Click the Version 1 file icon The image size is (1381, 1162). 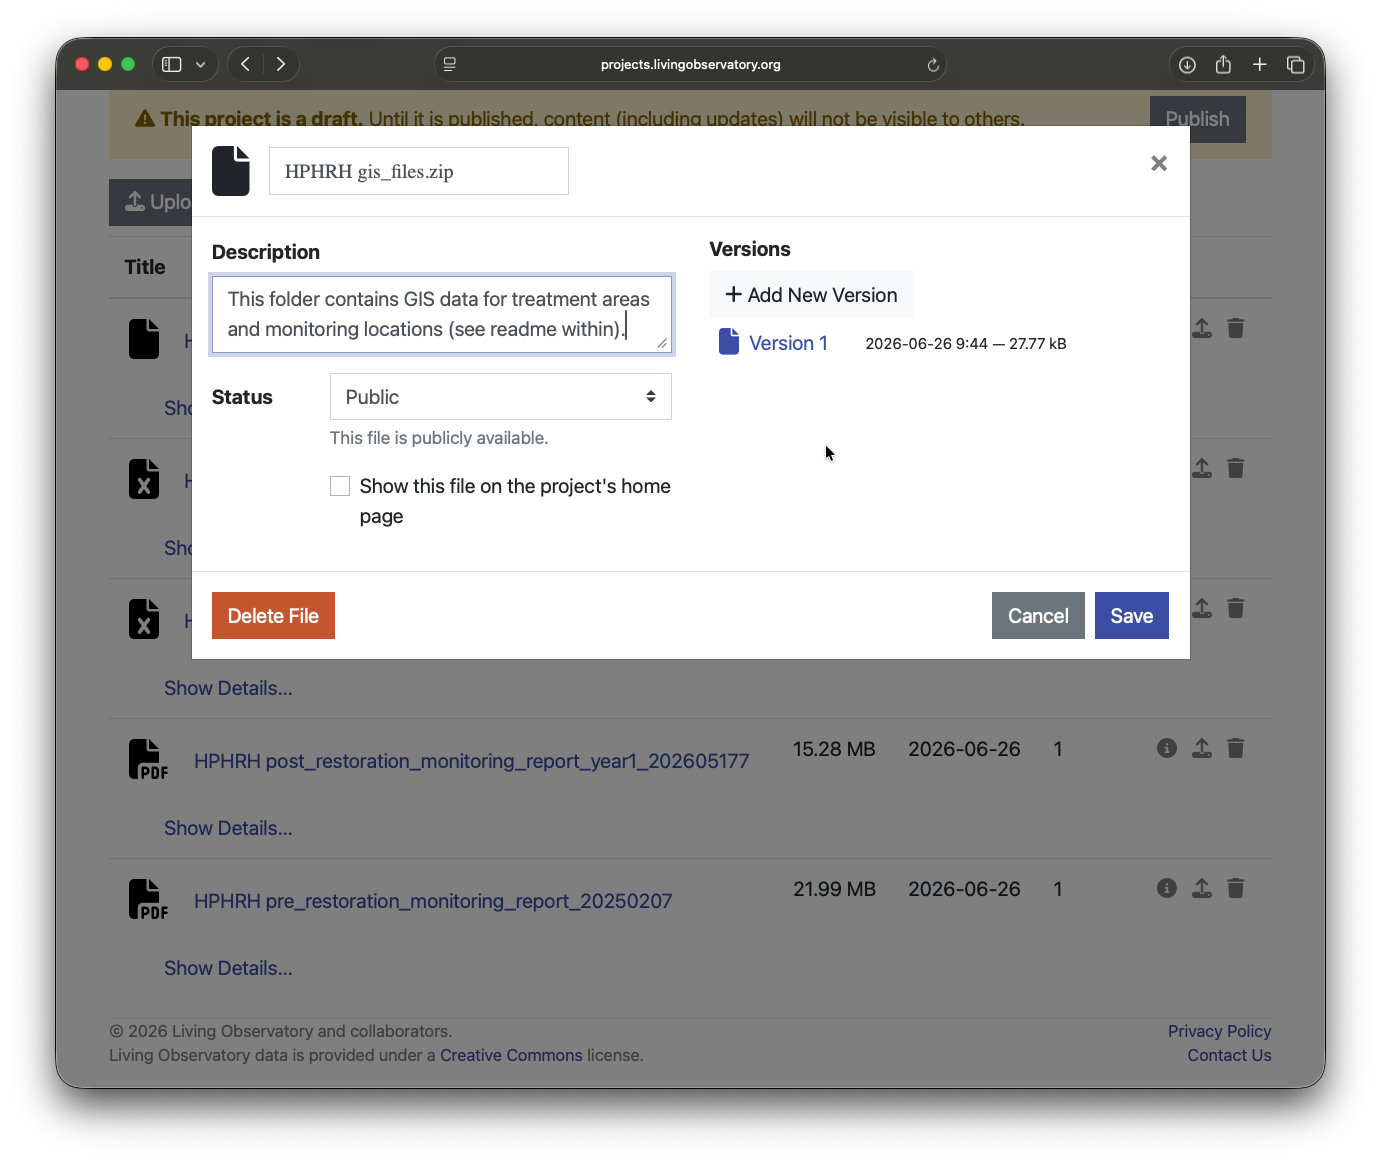click(729, 342)
